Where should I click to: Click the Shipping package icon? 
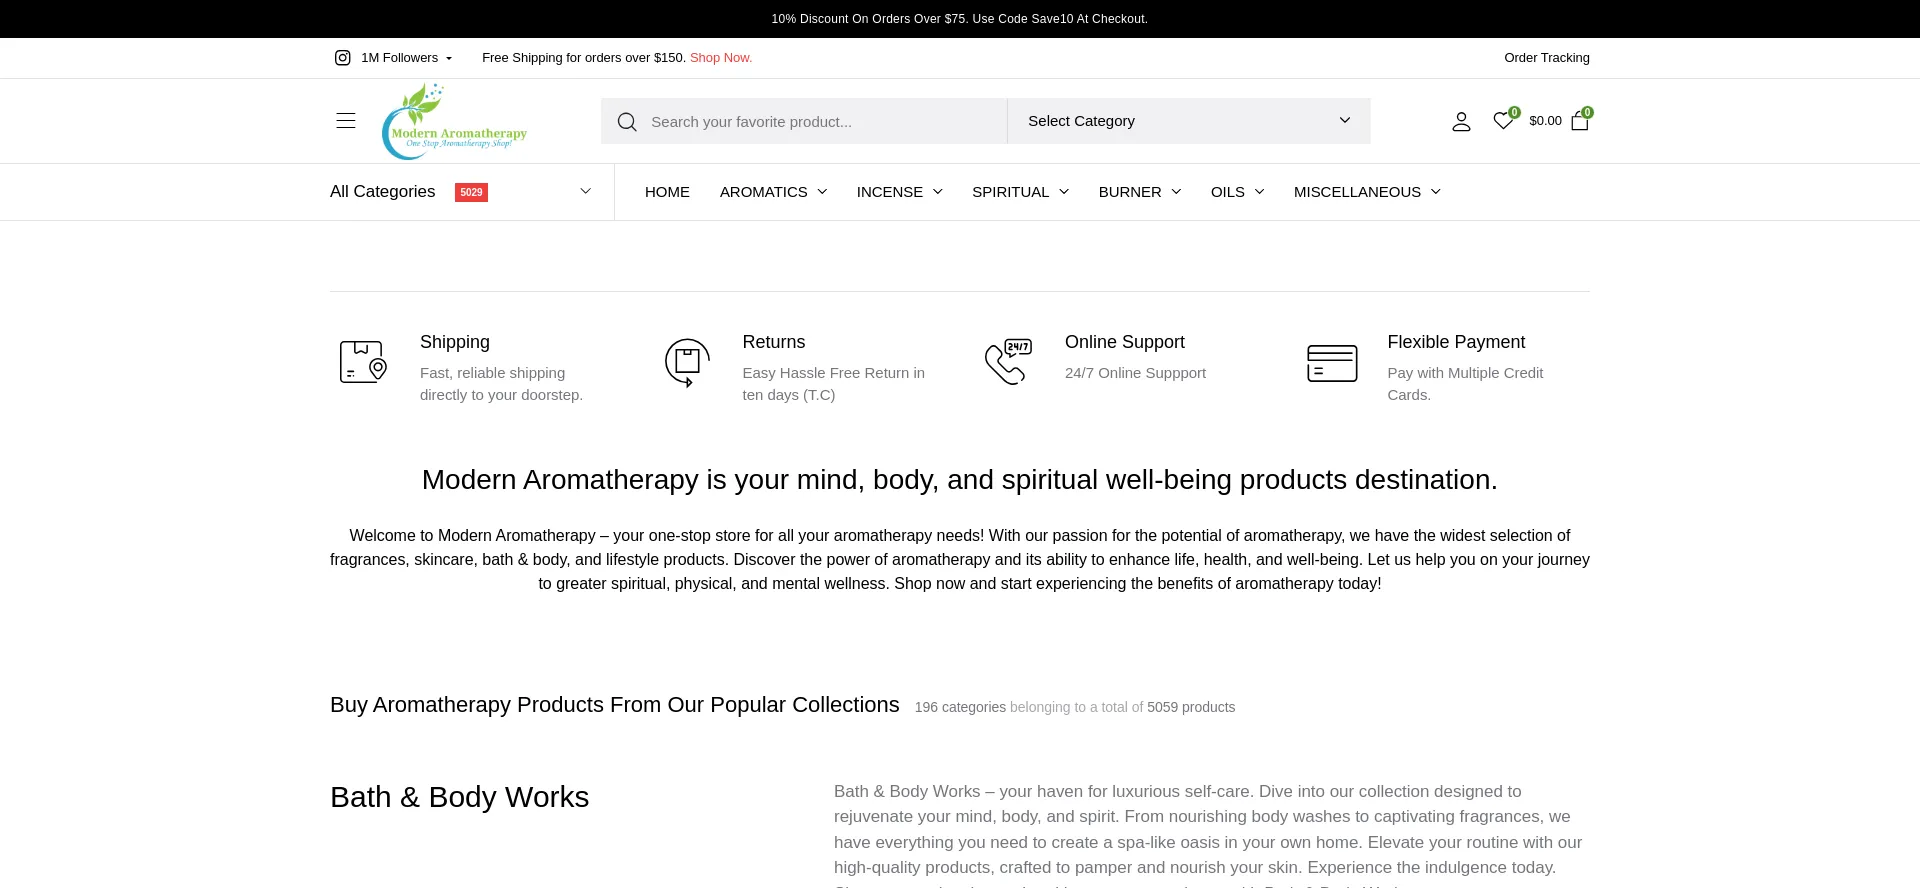(x=363, y=362)
